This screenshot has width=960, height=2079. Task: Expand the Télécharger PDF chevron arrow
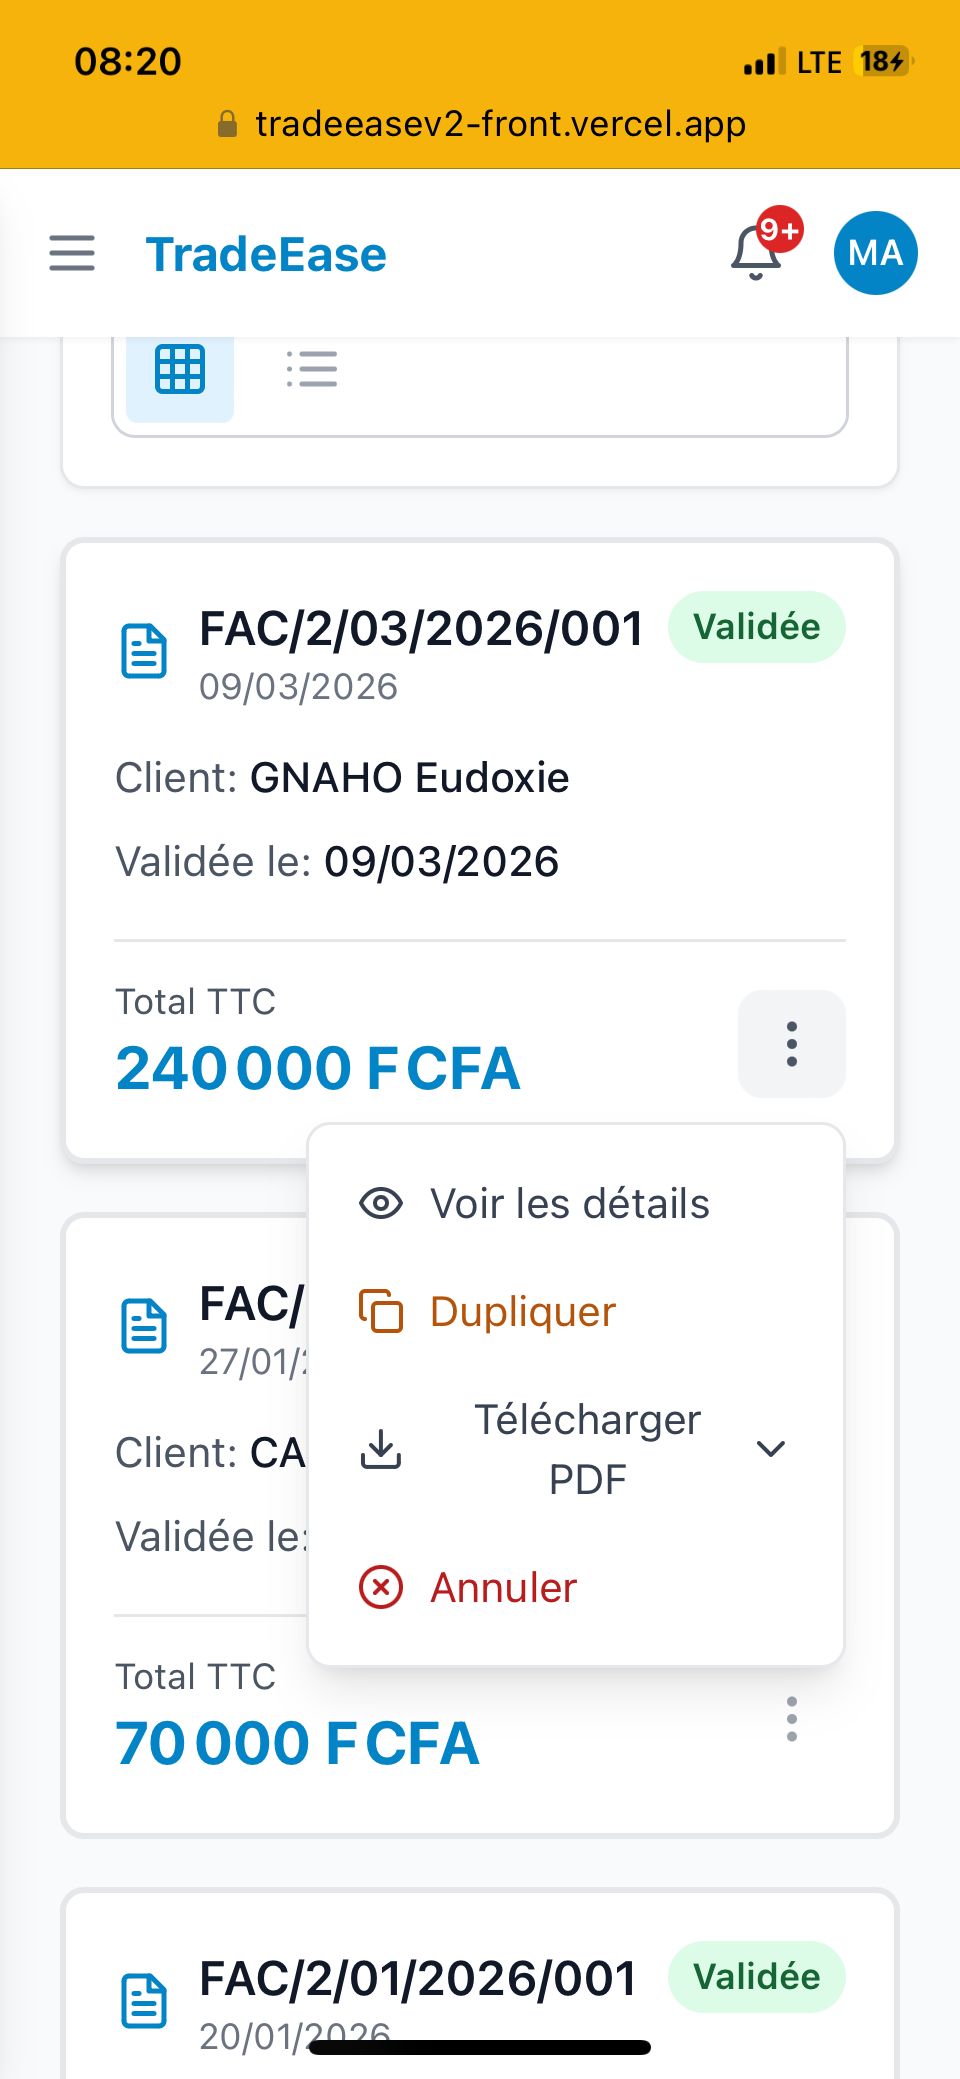[771, 1449]
